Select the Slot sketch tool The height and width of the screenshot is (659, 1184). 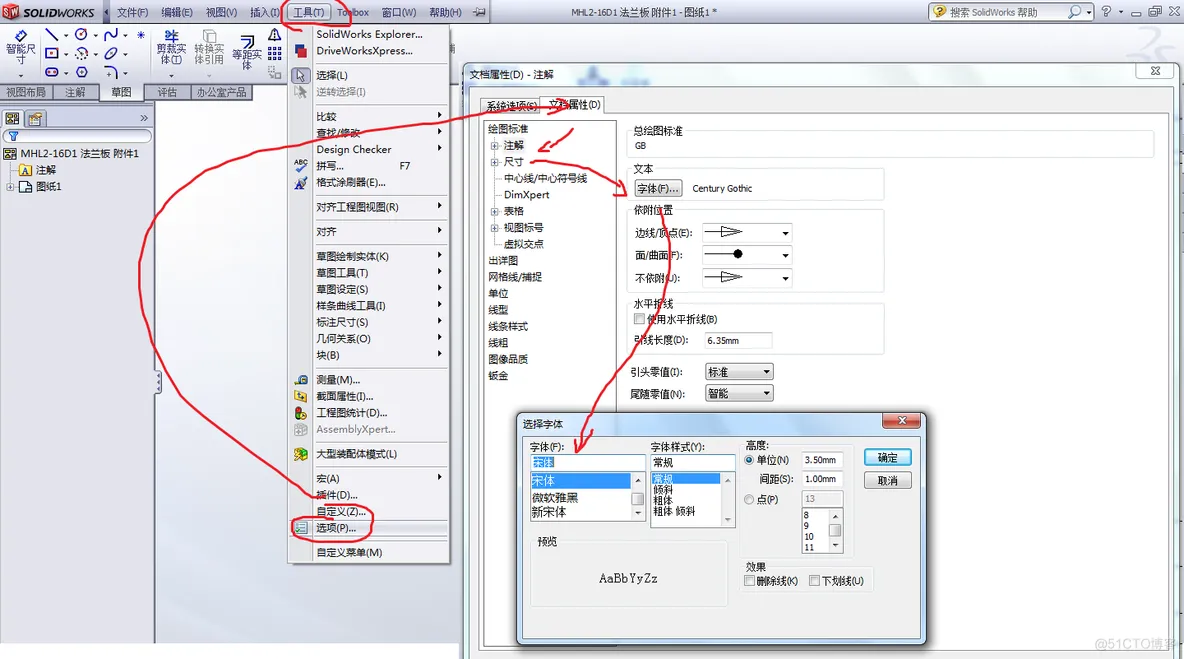[x=51, y=72]
